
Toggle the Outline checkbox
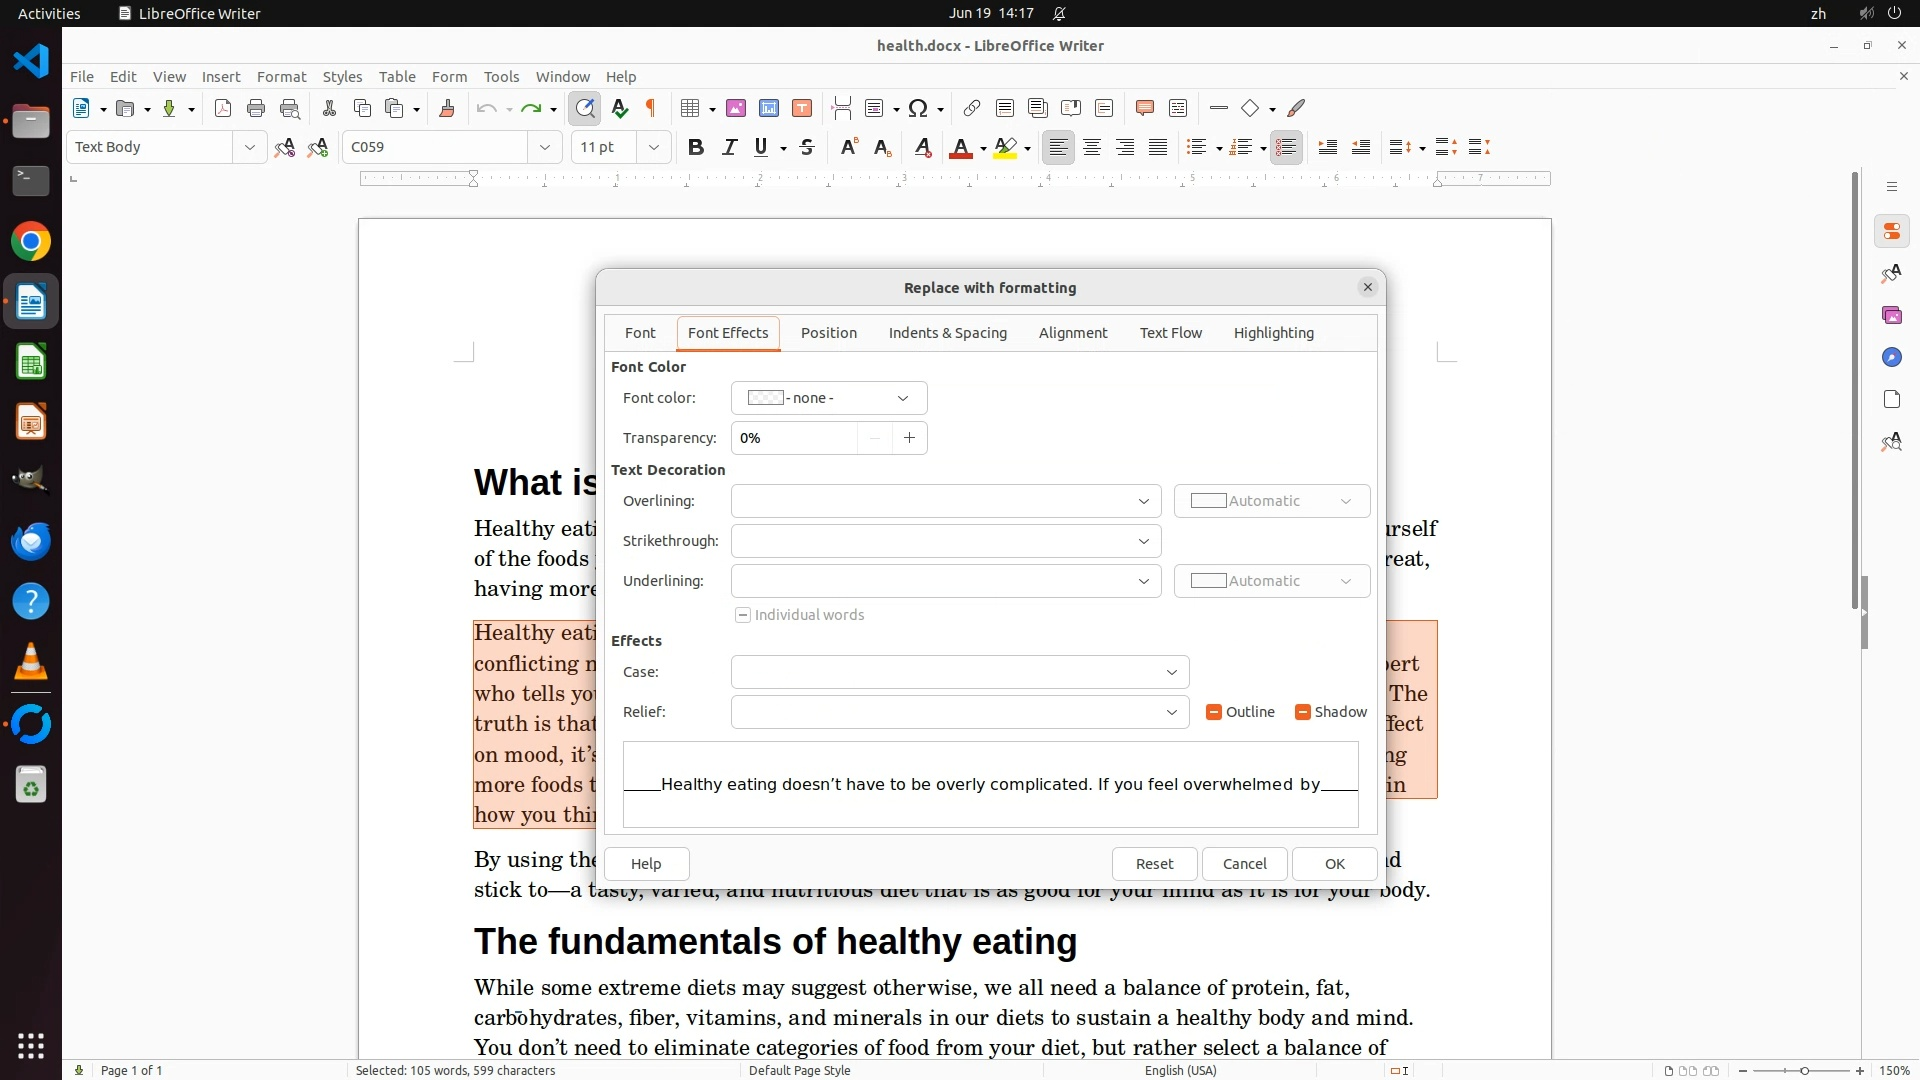(1214, 712)
